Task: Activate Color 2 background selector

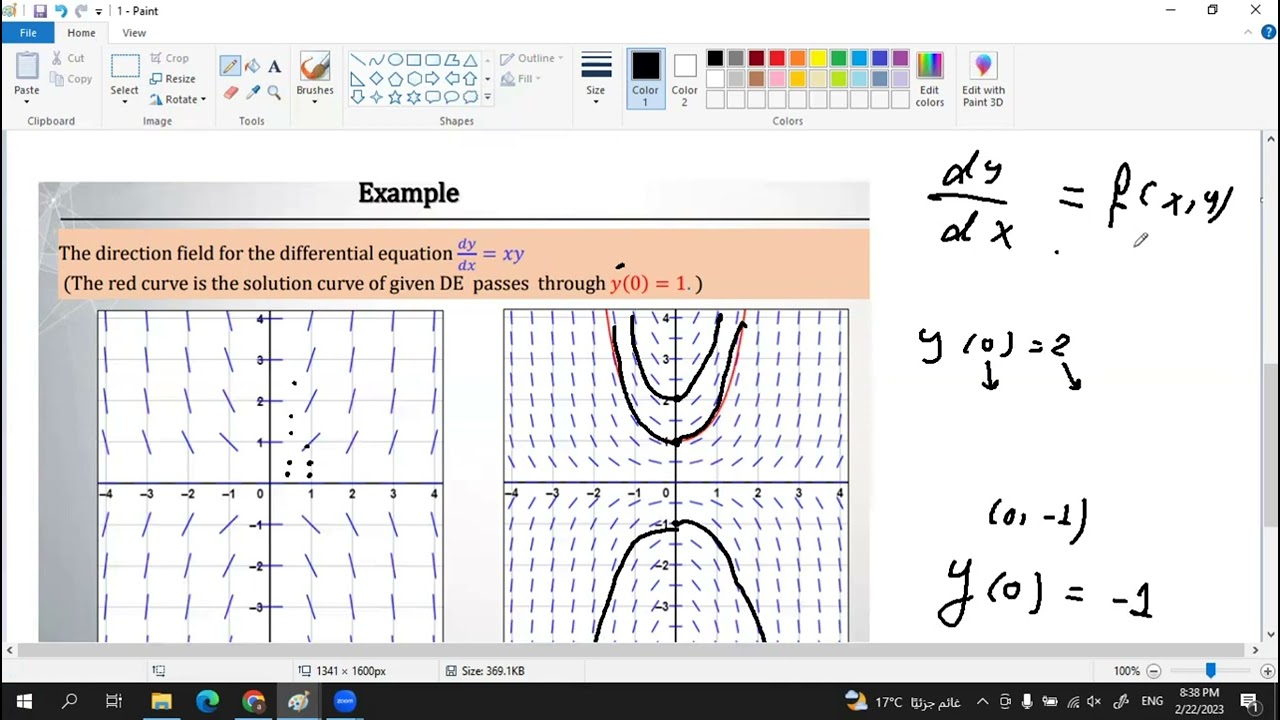Action: click(684, 79)
